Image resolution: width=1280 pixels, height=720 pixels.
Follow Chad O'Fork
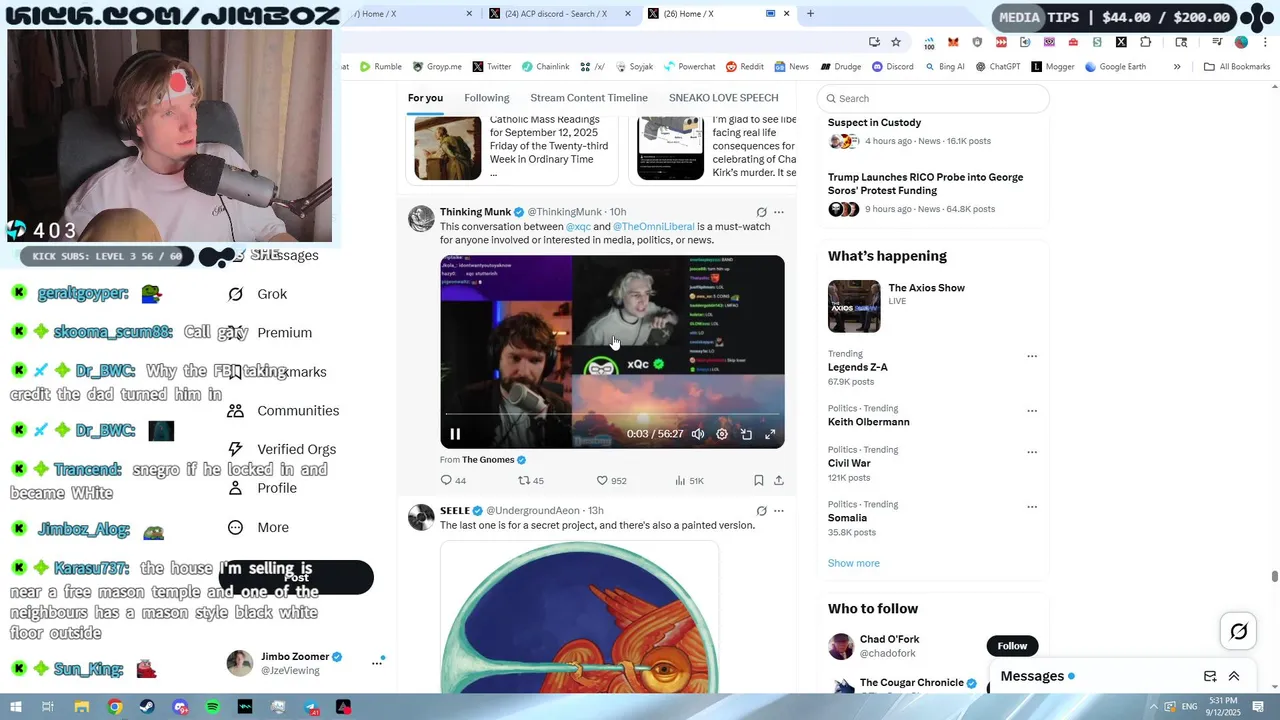click(1012, 646)
